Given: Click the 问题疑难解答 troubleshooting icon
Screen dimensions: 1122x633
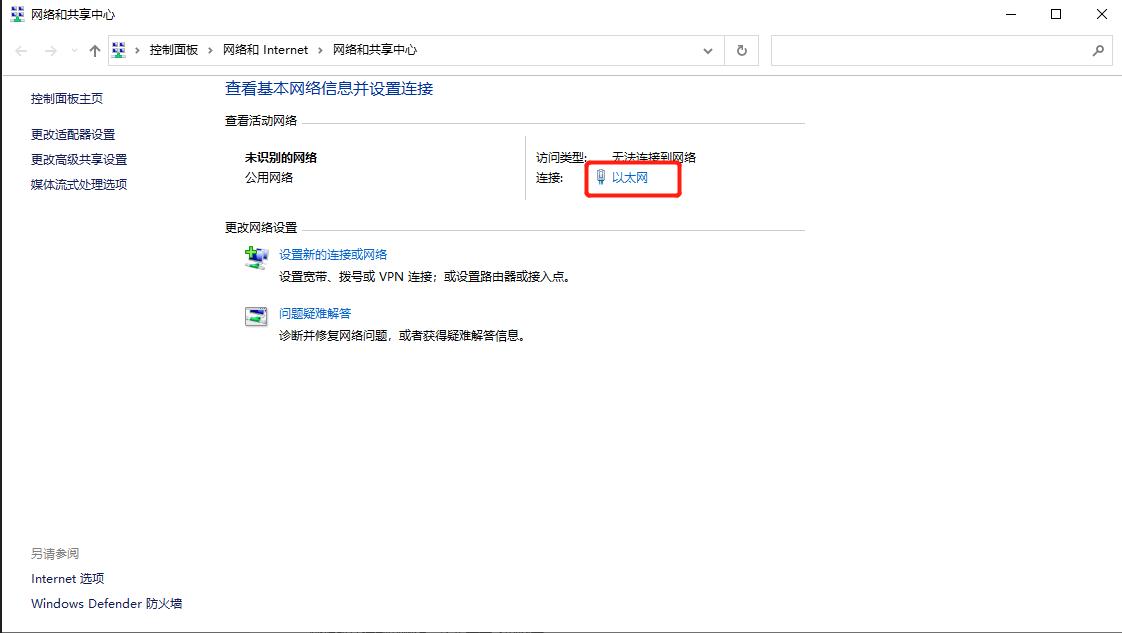Looking at the screenshot, I should [x=256, y=314].
